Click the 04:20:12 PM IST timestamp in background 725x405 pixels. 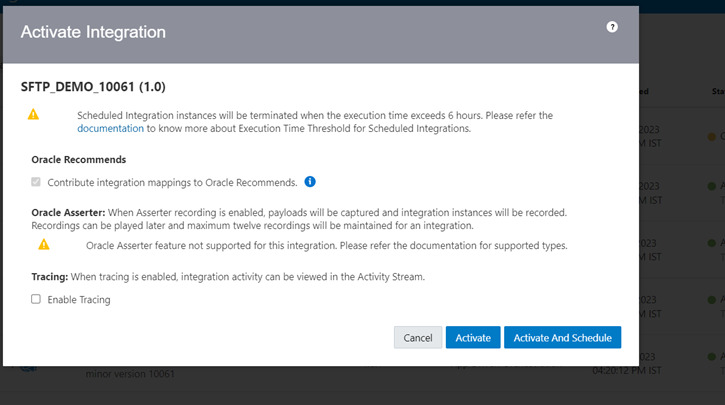click(627, 370)
